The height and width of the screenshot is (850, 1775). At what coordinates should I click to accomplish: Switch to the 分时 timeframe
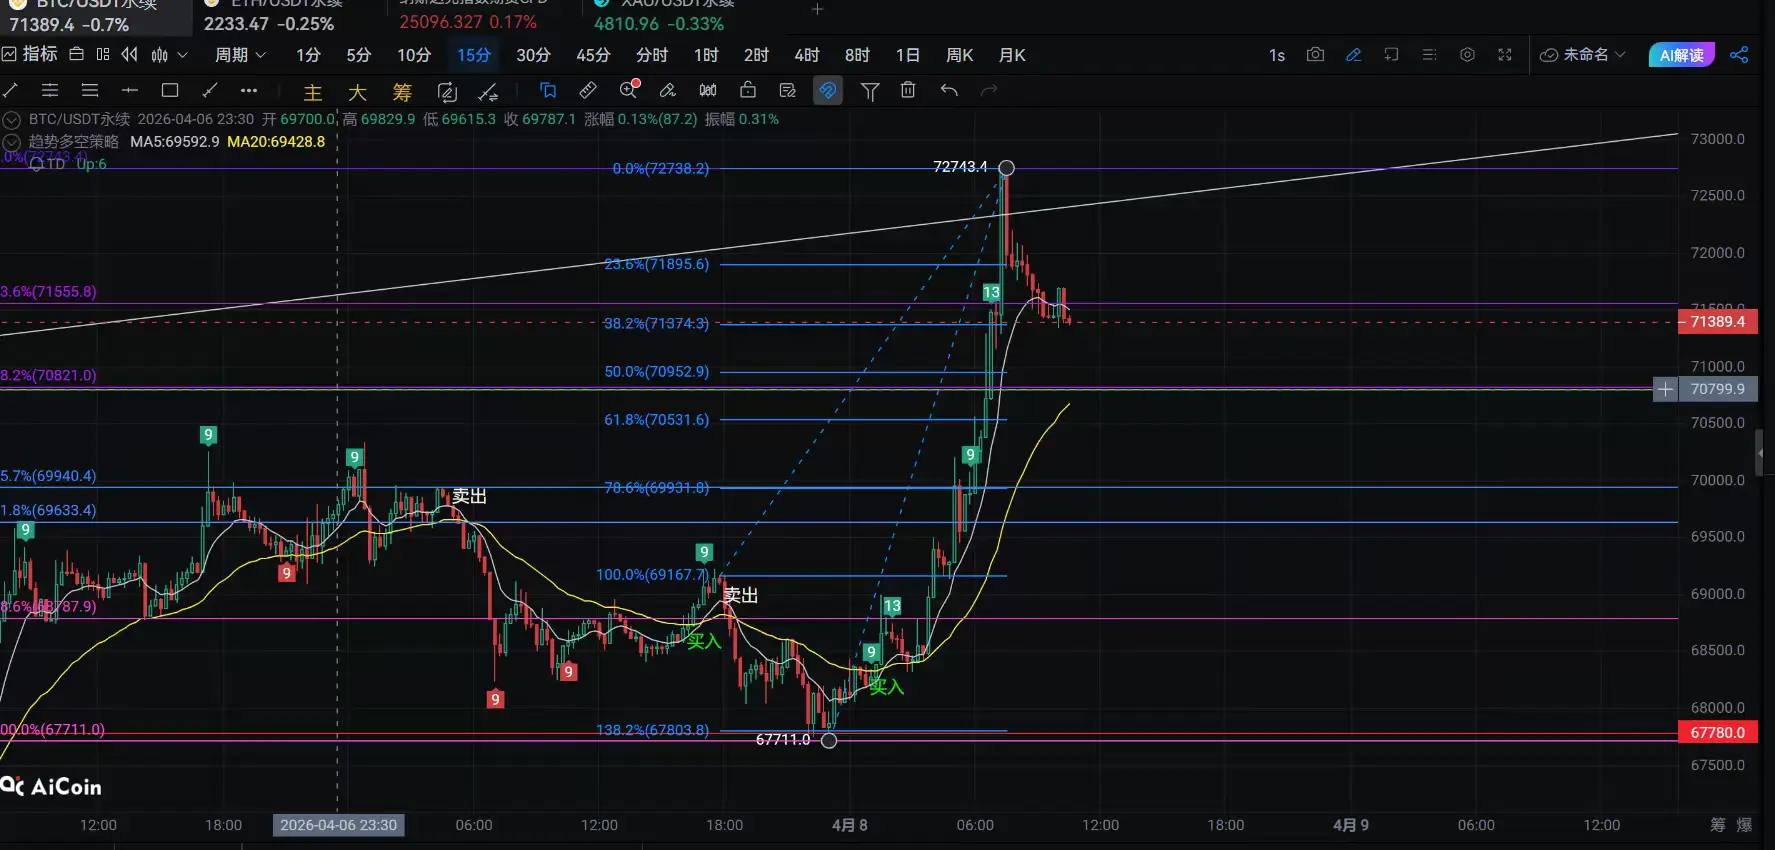(x=652, y=55)
